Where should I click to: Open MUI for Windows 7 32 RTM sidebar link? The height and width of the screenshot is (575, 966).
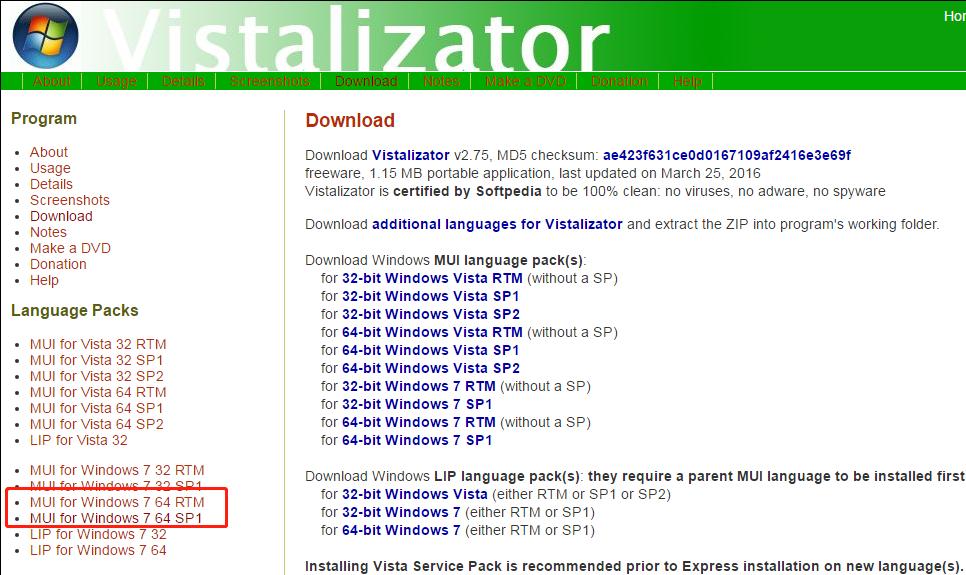point(117,470)
